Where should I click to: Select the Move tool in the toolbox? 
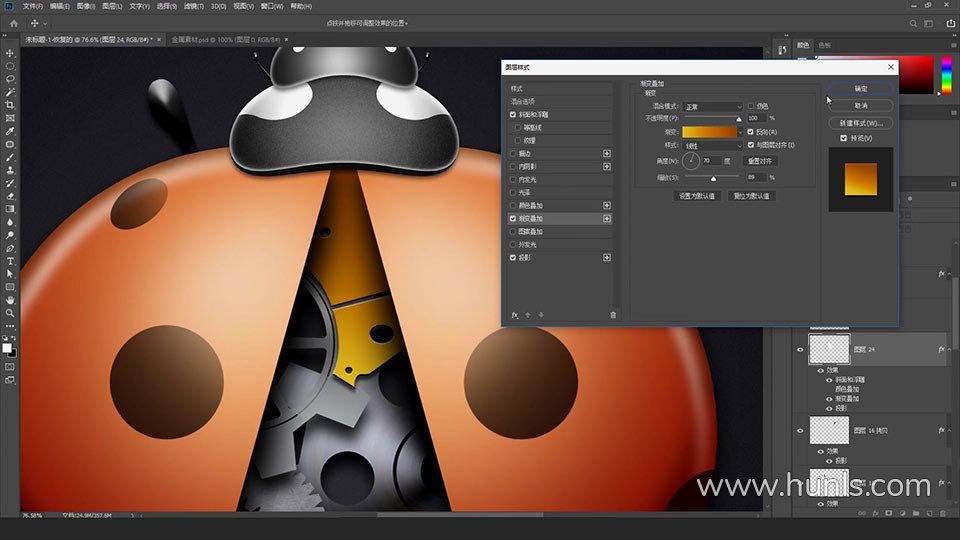[x=10, y=53]
